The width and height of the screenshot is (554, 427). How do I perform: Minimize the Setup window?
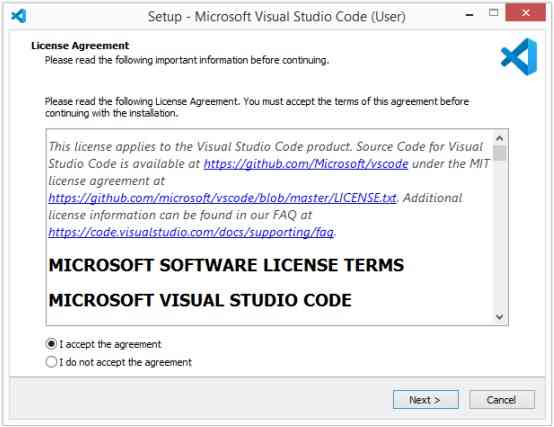(x=469, y=15)
